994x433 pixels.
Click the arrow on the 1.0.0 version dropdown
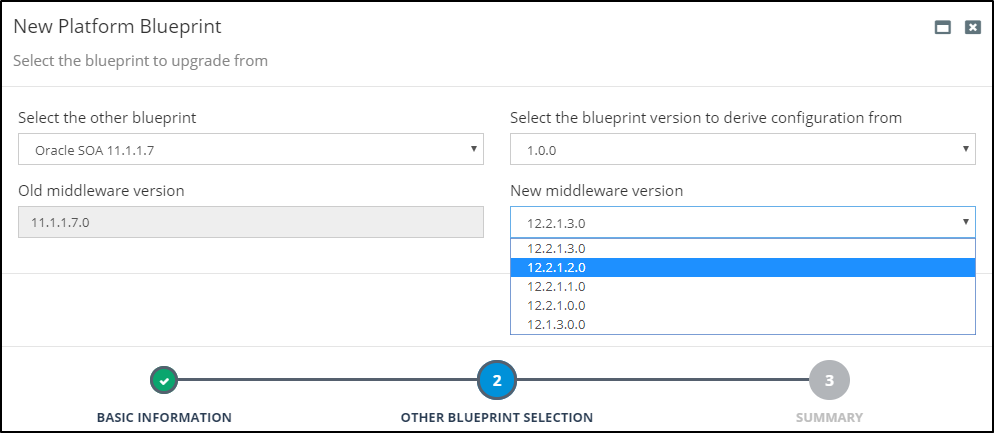pyautogui.click(x=965, y=150)
